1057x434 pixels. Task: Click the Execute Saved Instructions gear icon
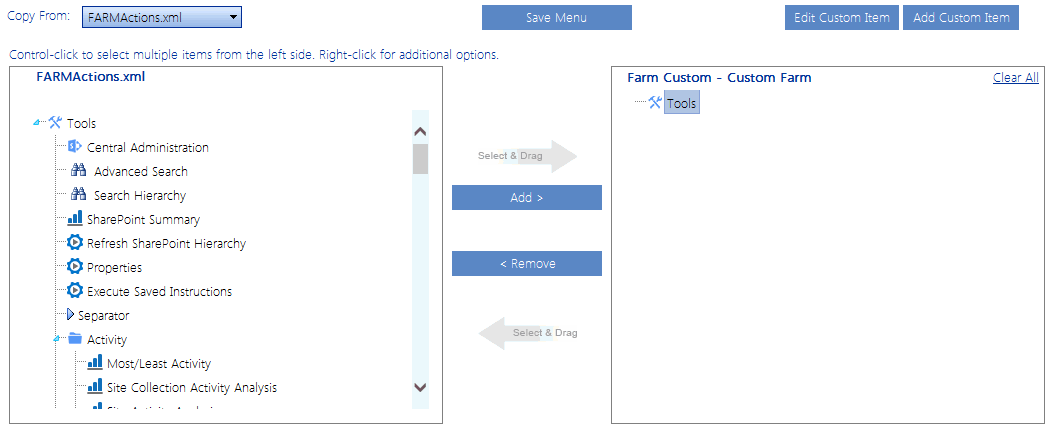click(74, 291)
